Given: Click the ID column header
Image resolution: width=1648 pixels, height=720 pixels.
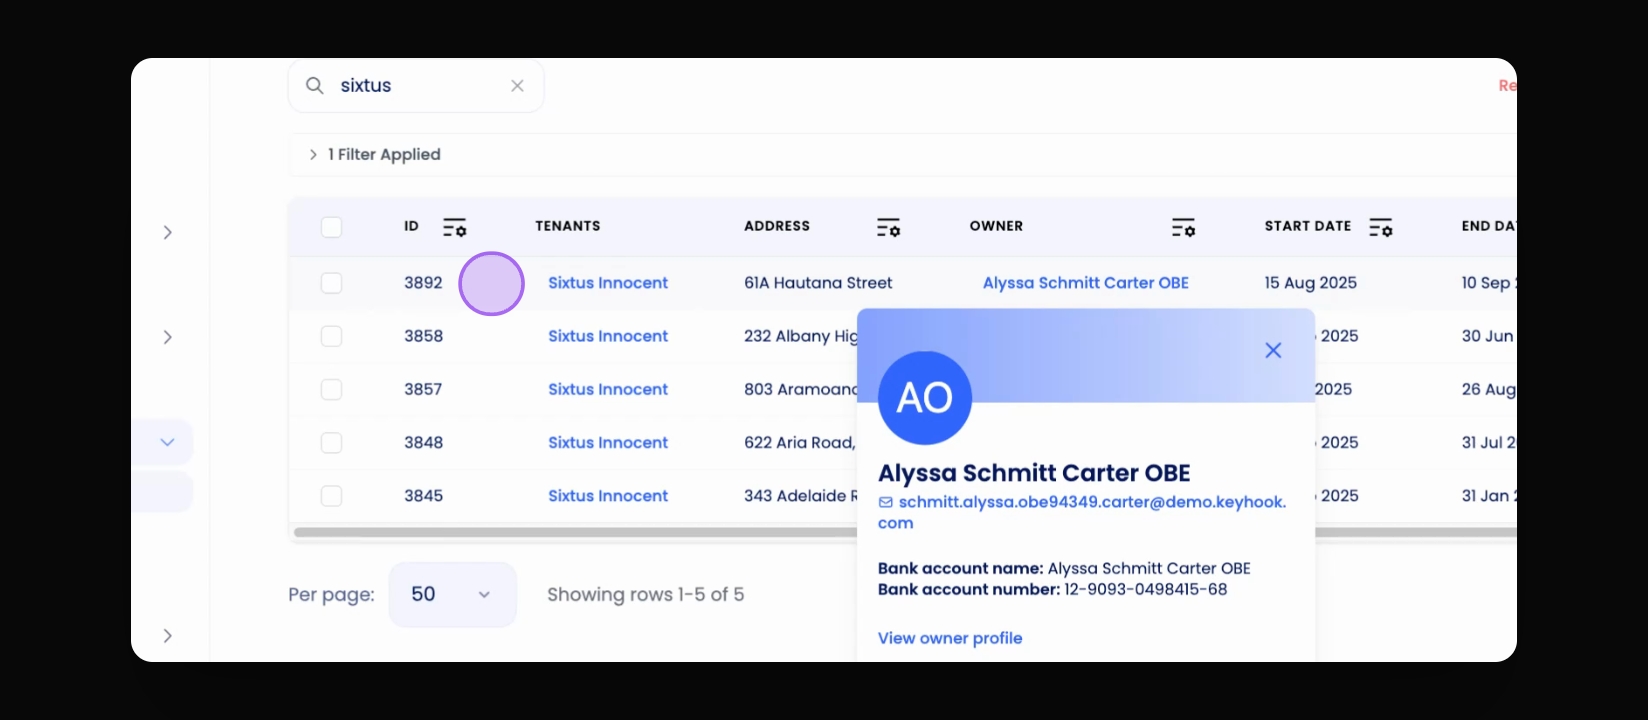Looking at the screenshot, I should click(411, 226).
